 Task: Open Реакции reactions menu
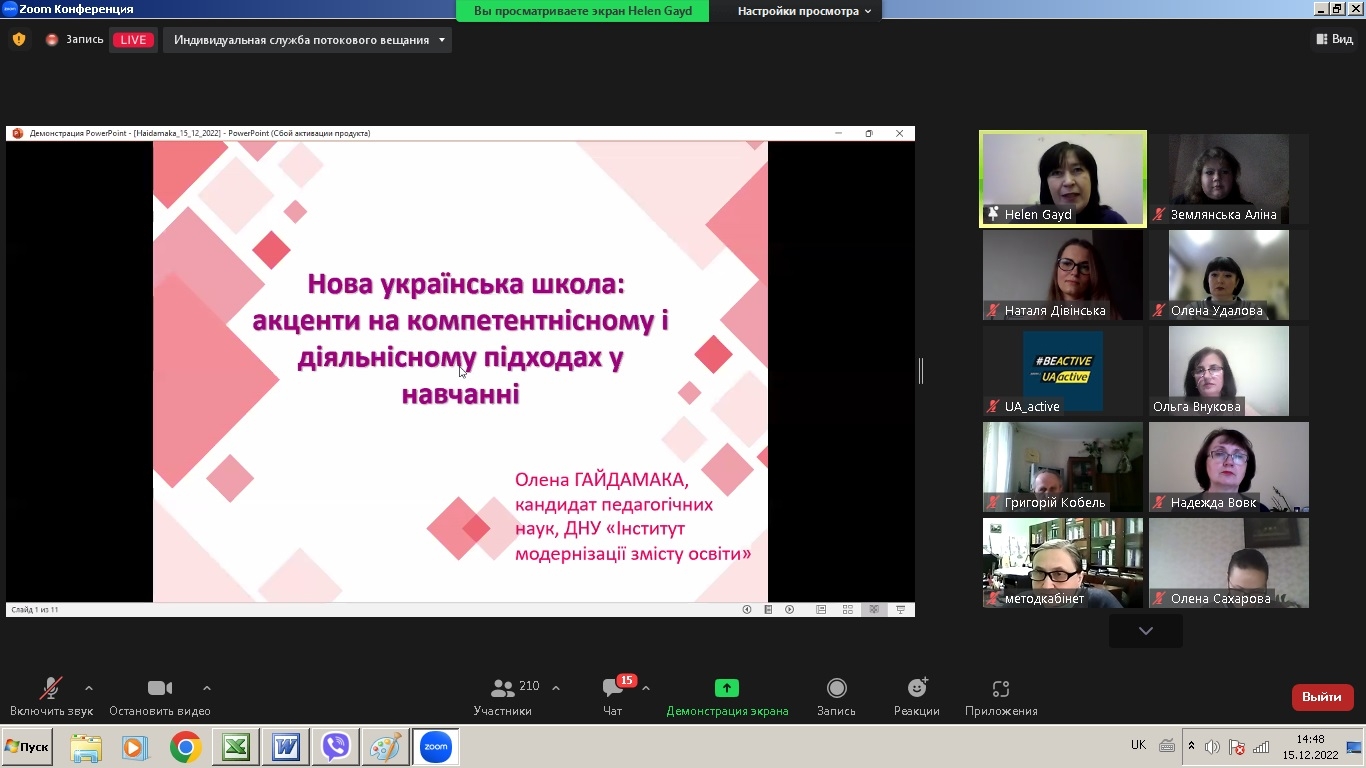pyautogui.click(x=917, y=697)
